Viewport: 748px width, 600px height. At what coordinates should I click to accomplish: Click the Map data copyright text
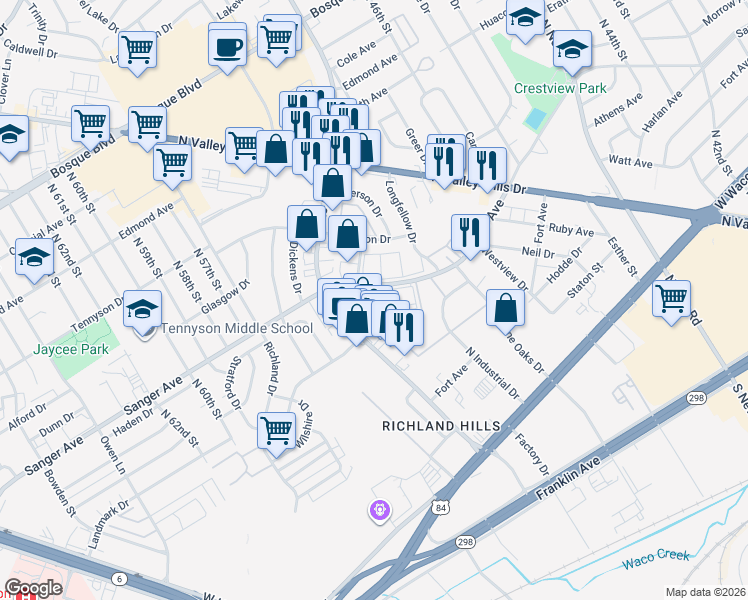[x=705, y=592]
